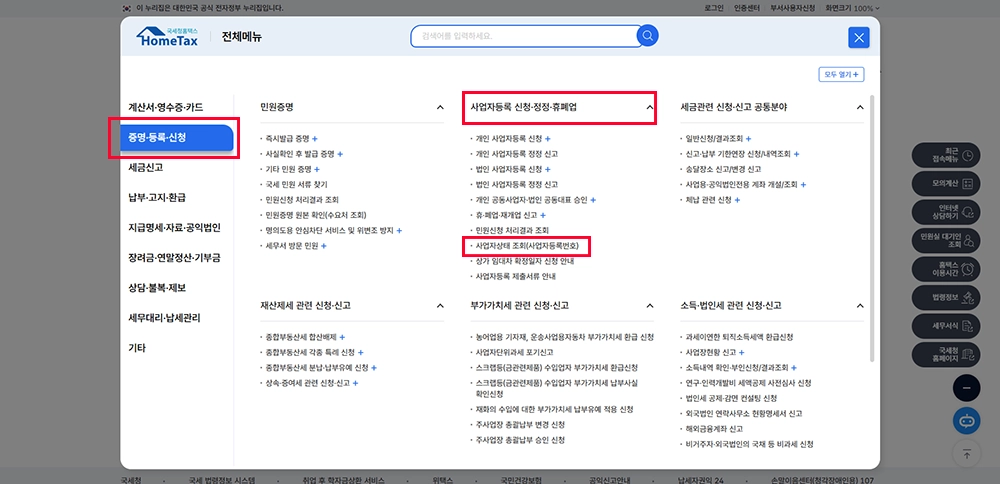Select 증명·등록·신청 menu category
This screenshot has height=484, width=1000.
[x=177, y=137]
